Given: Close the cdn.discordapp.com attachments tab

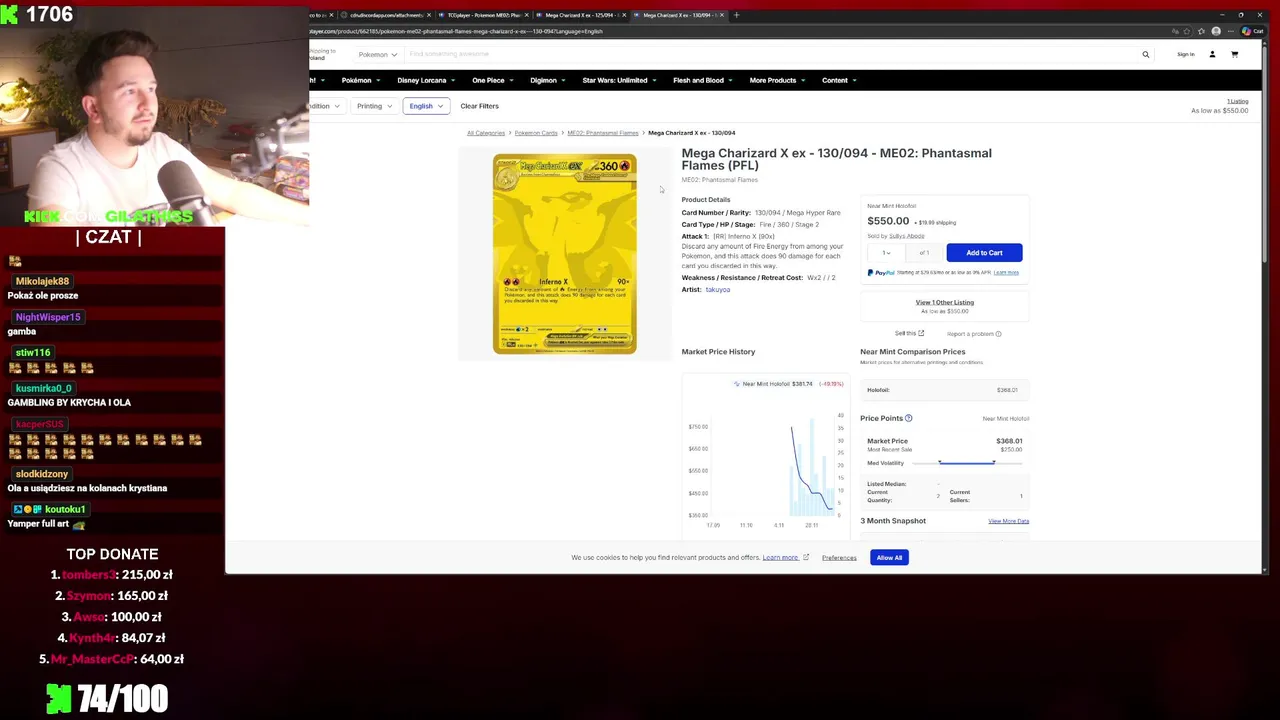Looking at the screenshot, I should click(x=429, y=15).
